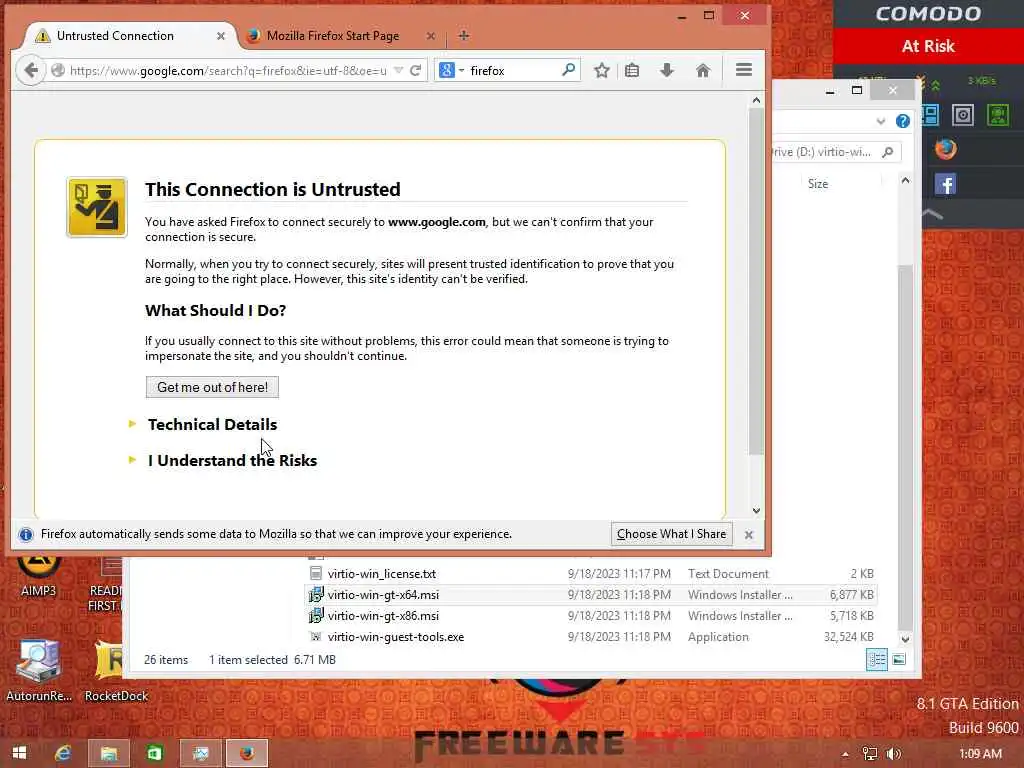Collapse Comodo widget with up chevron
Viewport: 1024px width, 768px height.
(x=932, y=214)
